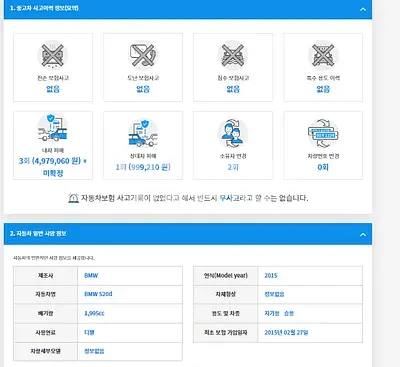Collapse the 자동차 일반 사양 정보 section chevron
Image resolution: width=400 pixels, height=367 pixels.
363,234
